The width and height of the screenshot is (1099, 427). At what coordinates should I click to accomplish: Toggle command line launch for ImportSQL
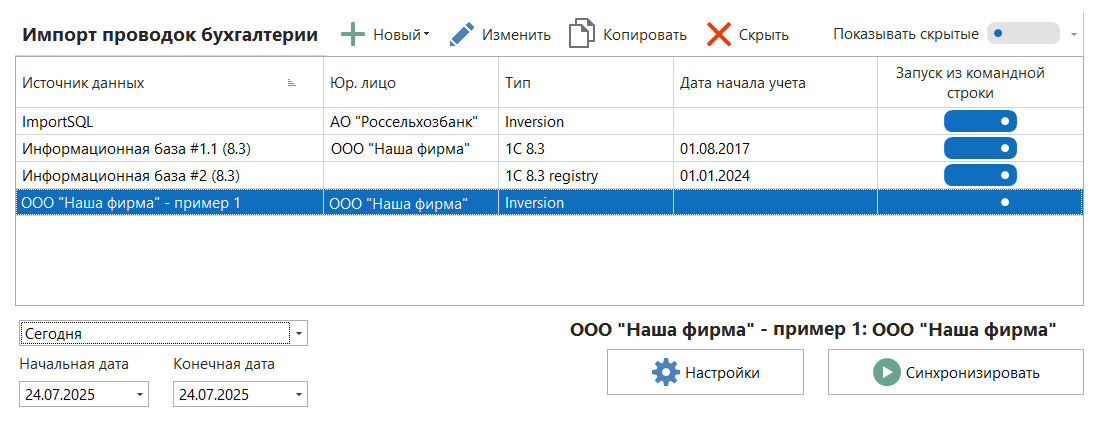pyautogui.click(x=980, y=122)
